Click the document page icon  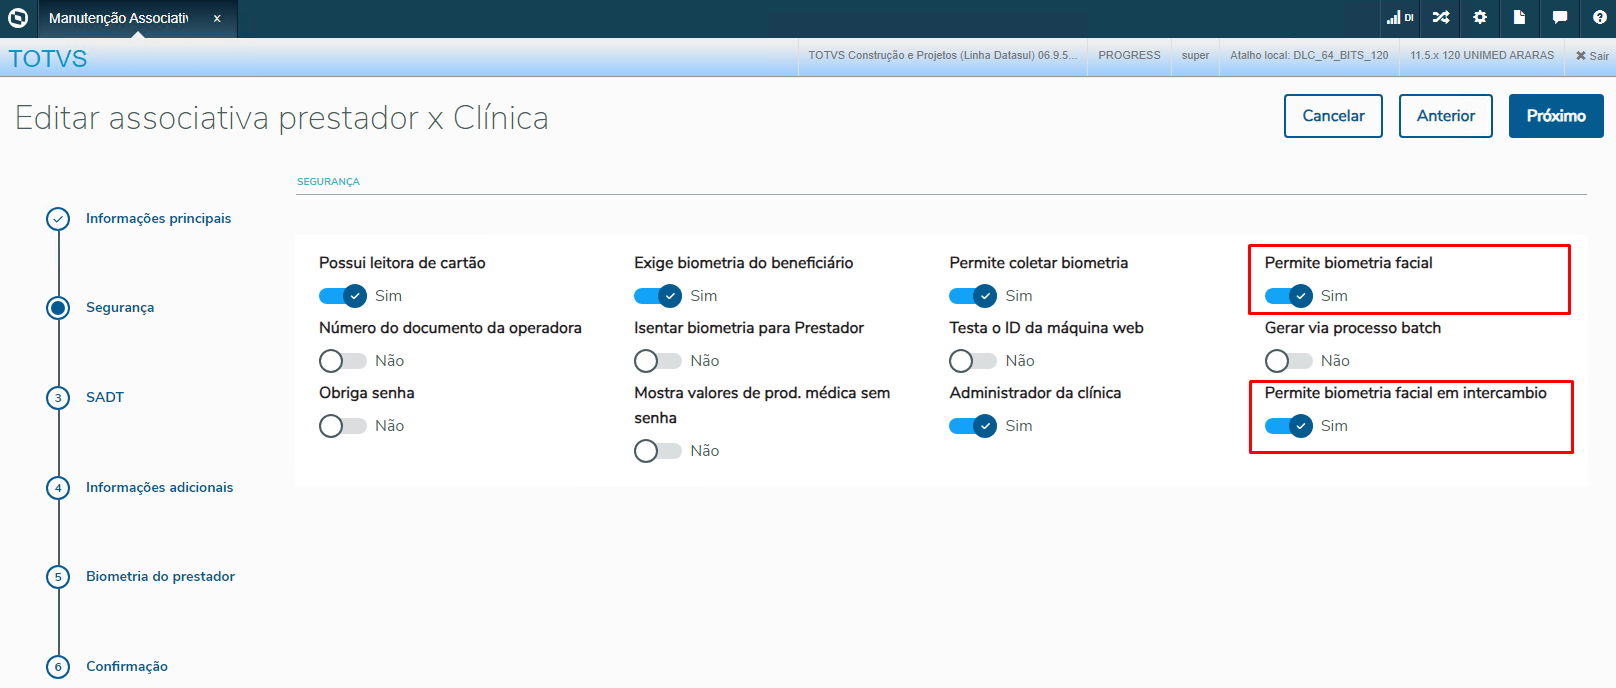pos(1519,18)
